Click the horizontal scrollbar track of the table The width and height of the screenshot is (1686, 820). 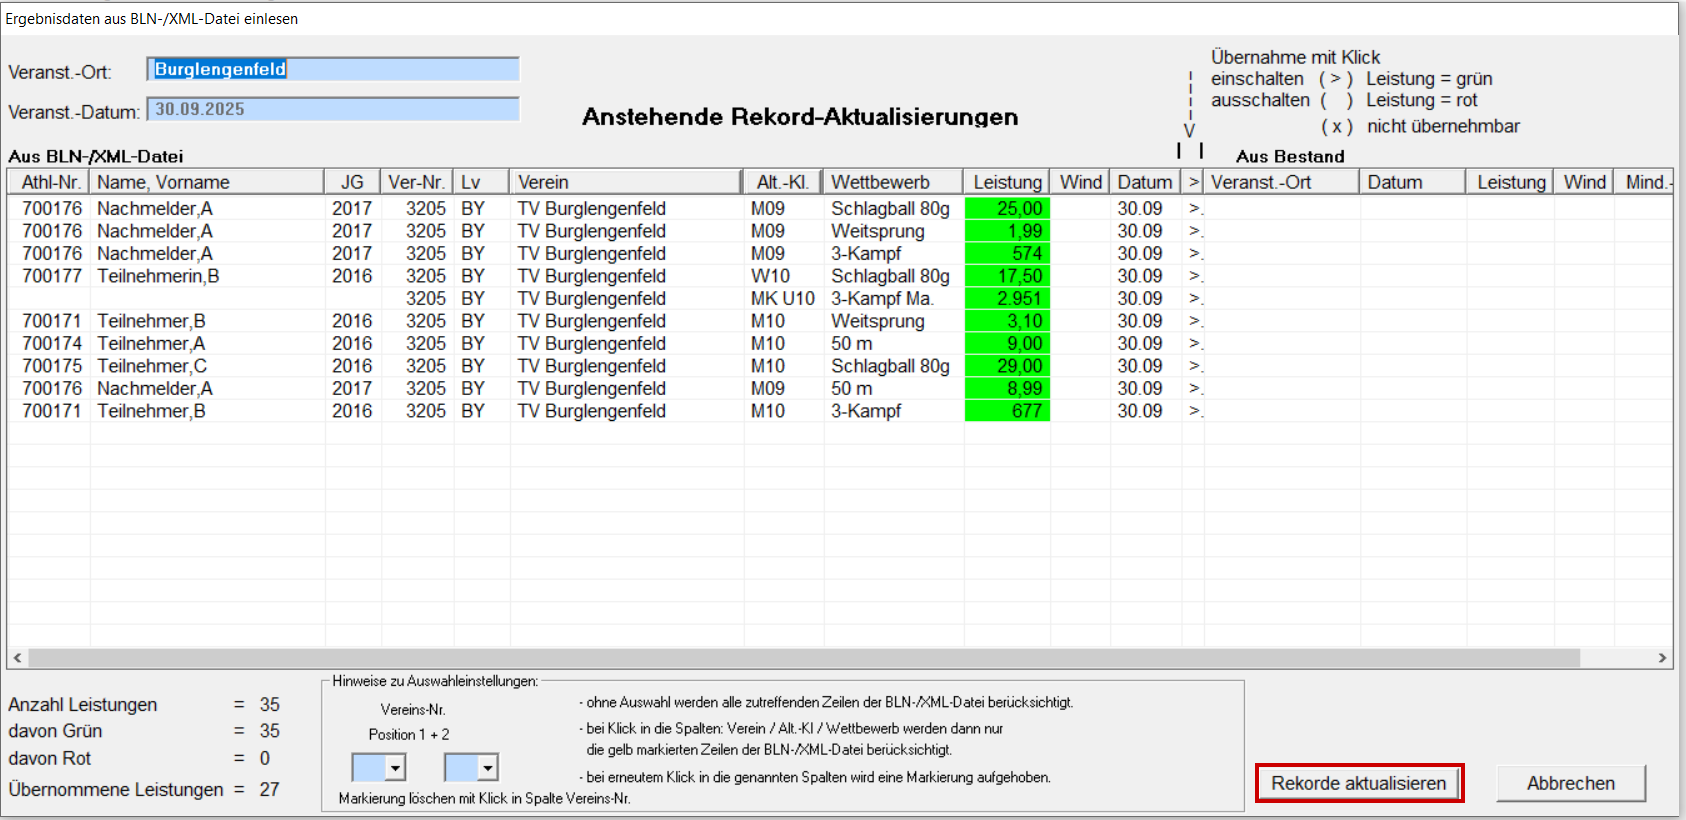point(800,658)
